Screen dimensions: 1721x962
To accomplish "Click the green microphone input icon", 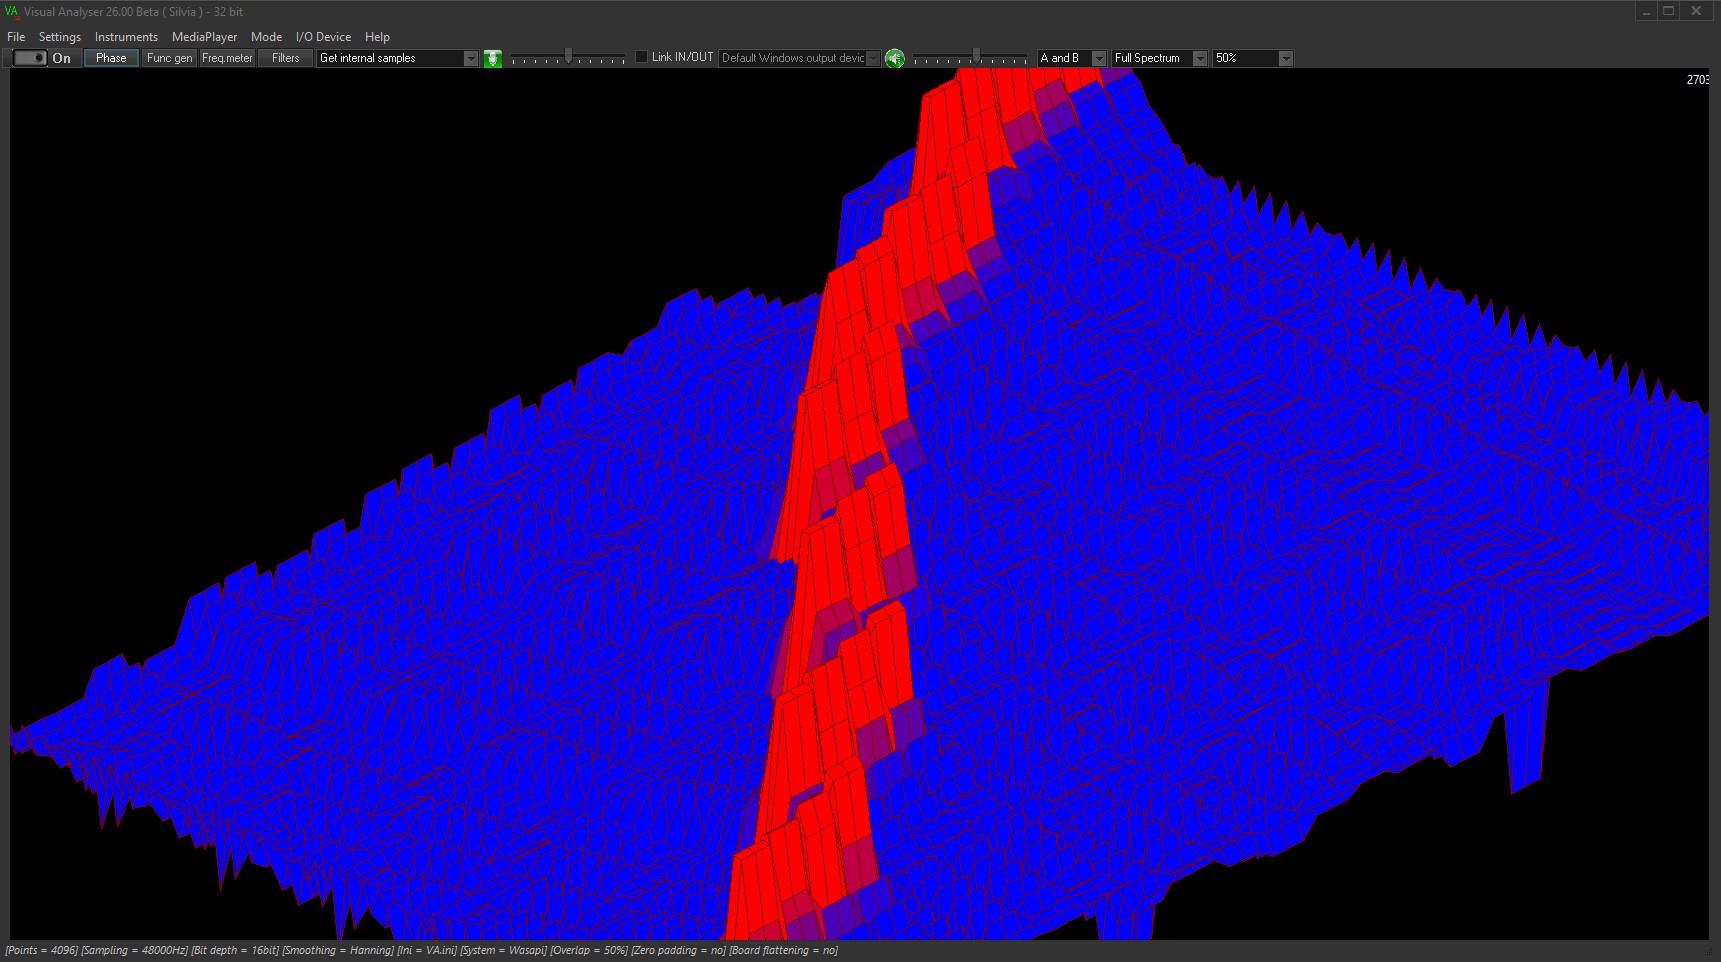I will [493, 59].
